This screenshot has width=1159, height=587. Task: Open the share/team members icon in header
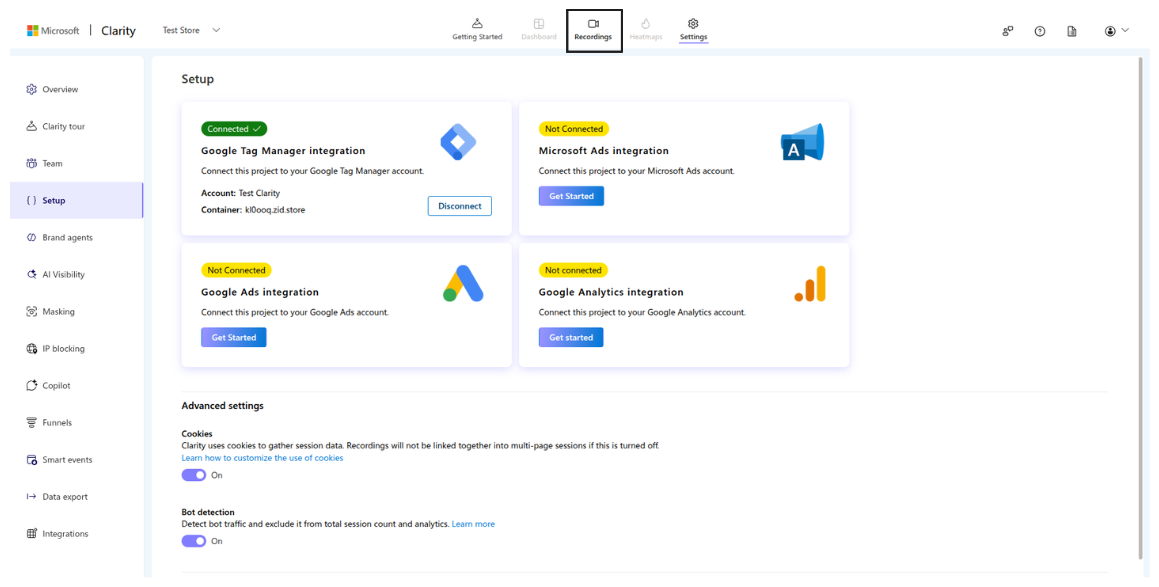pos(1007,31)
